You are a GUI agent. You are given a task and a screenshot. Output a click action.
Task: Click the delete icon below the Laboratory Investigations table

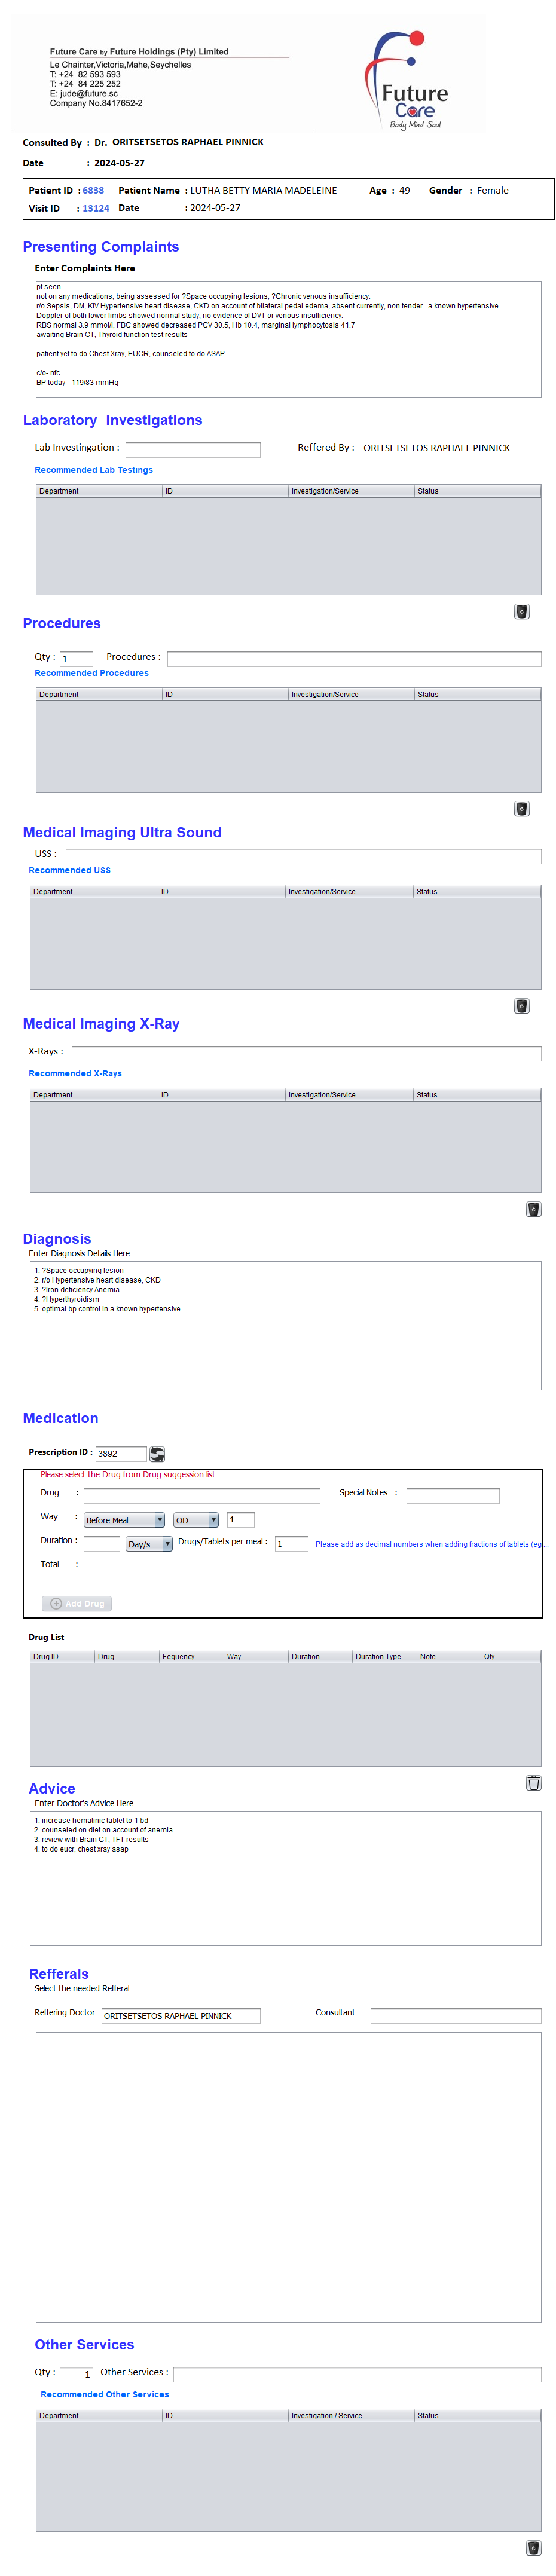point(521,611)
